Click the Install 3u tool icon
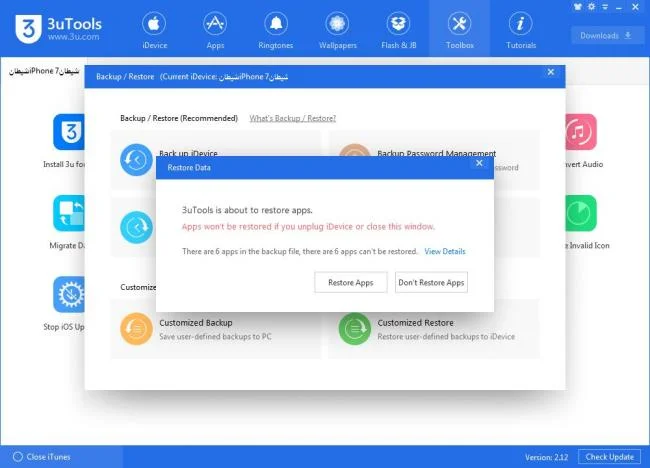The image size is (650, 468). tap(69, 132)
